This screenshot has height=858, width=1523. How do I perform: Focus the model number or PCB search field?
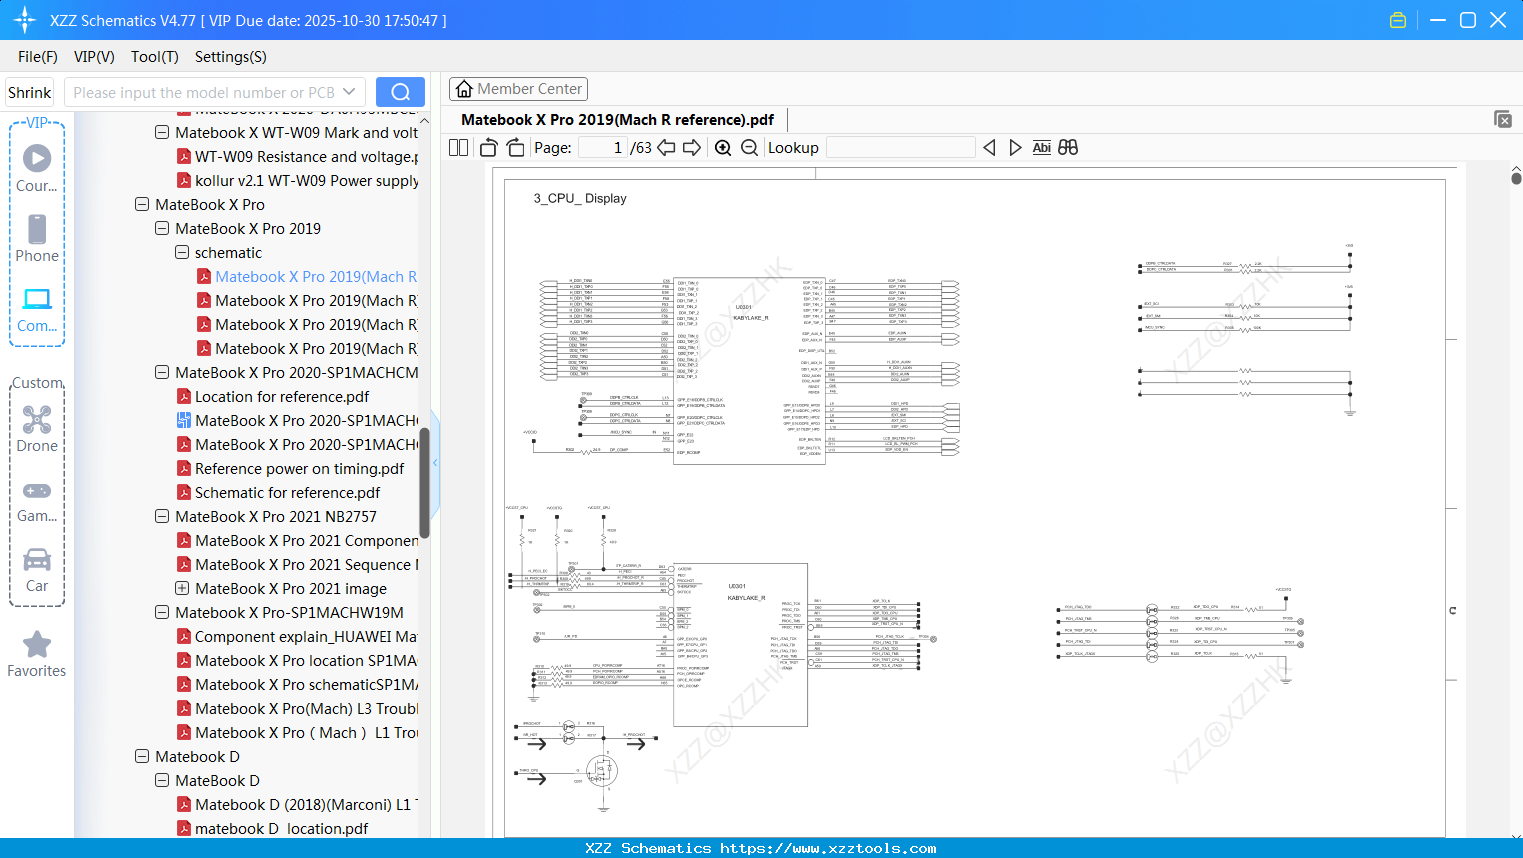(x=204, y=92)
